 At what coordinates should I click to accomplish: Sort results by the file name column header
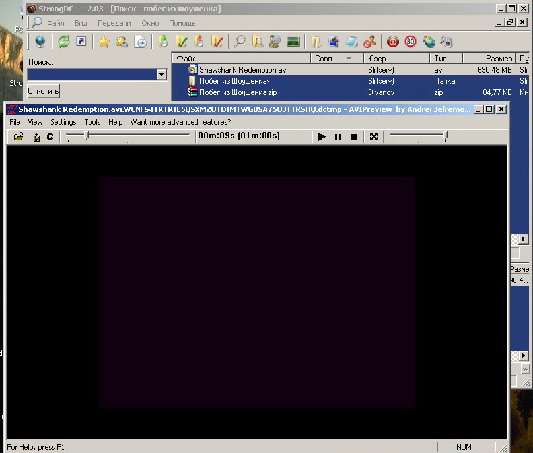click(x=241, y=58)
